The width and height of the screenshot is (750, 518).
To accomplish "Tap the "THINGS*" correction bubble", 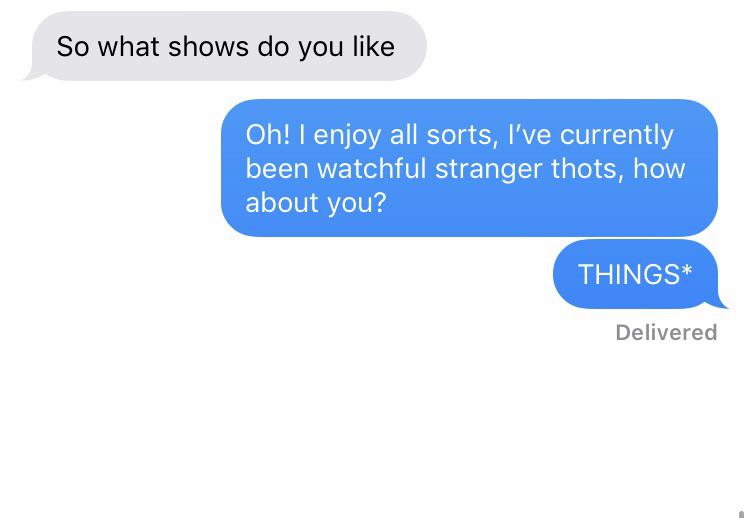I will coord(635,275).
